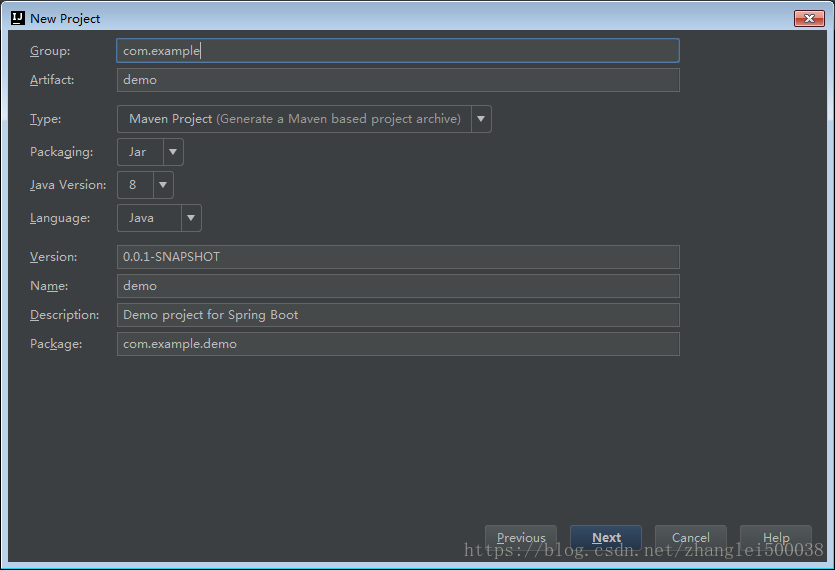Viewport: 835px width, 570px height.
Task: Click the Java language combo box
Action: tap(148, 218)
